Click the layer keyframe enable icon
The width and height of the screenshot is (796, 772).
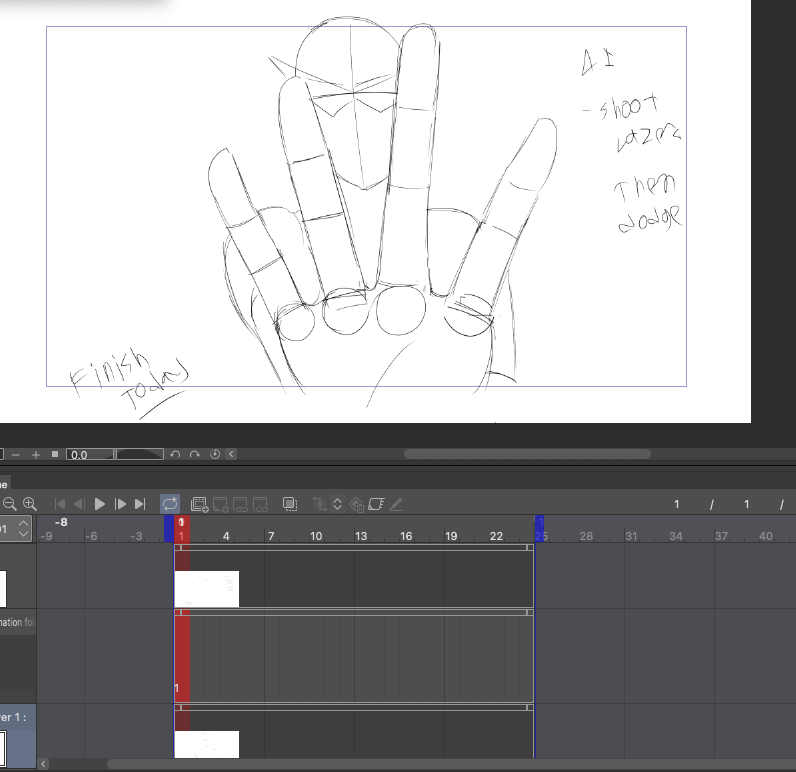[376, 504]
